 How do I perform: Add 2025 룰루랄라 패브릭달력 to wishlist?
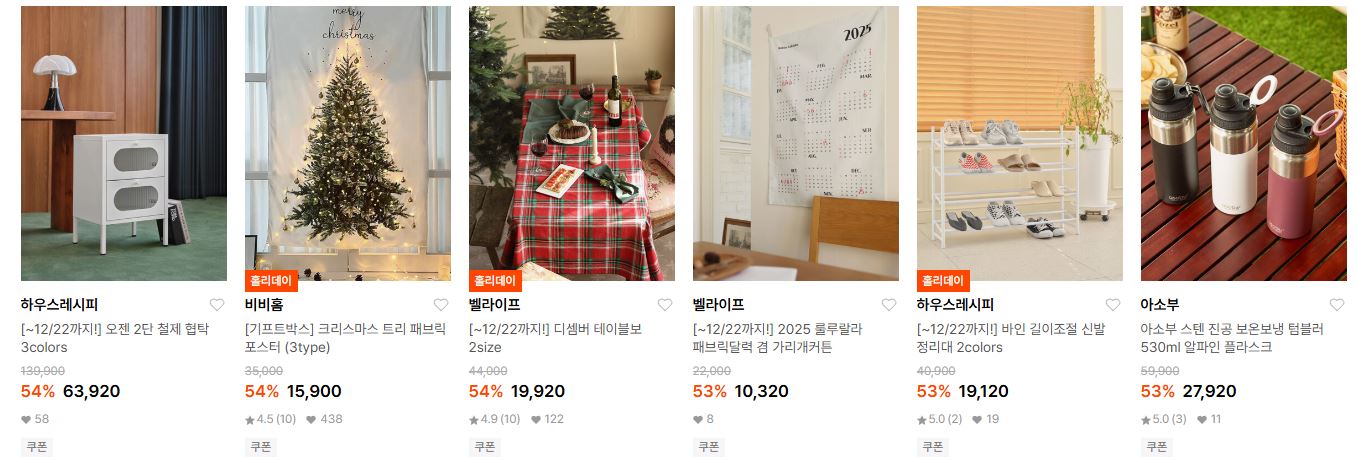click(889, 305)
